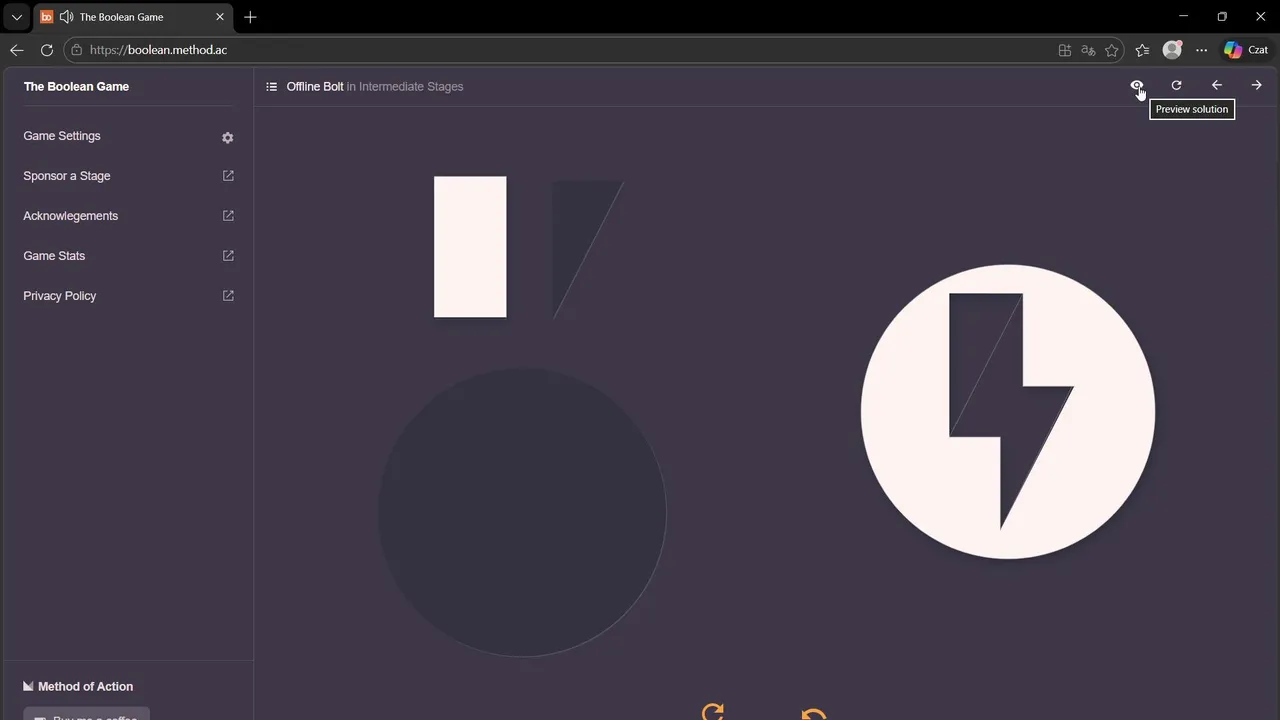Click the translate page icon
Screen dimensions: 1280x720
tap(1088, 50)
